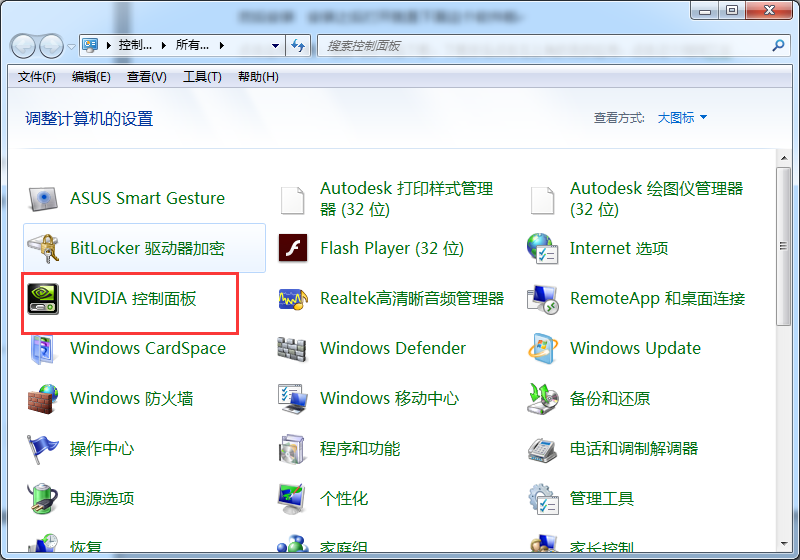Click the Action Center flag icon (操作中心)
Image resolution: width=800 pixels, height=560 pixels.
[x=43, y=449]
